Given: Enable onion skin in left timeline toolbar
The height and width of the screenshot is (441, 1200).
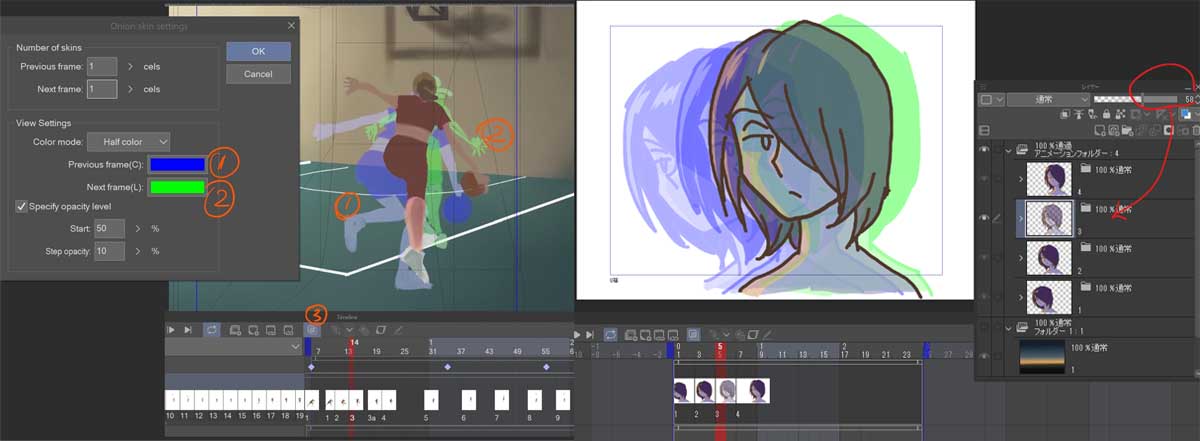Looking at the screenshot, I should (313, 330).
